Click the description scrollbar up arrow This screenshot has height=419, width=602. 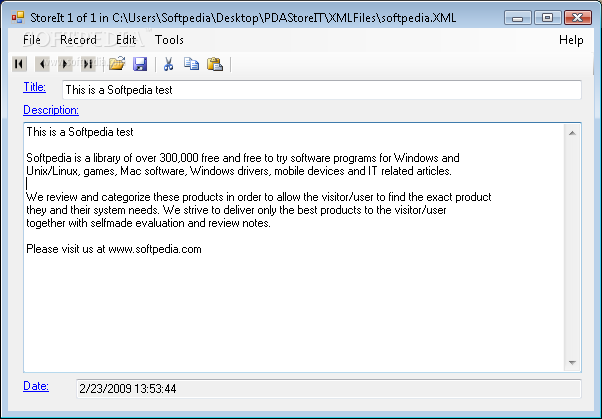pyautogui.click(x=572, y=133)
